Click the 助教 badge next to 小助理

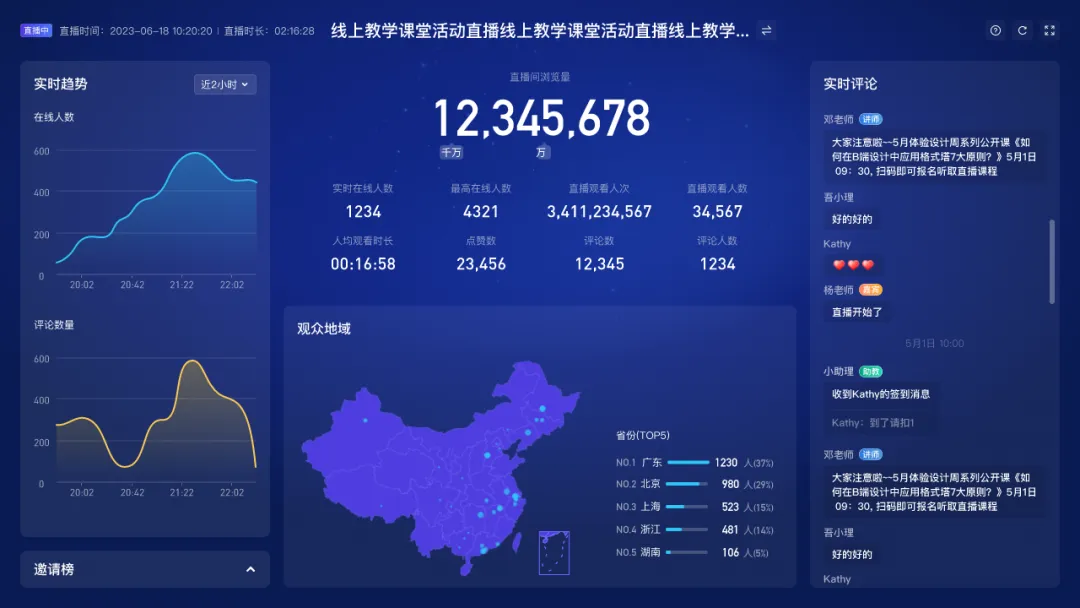pos(871,372)
